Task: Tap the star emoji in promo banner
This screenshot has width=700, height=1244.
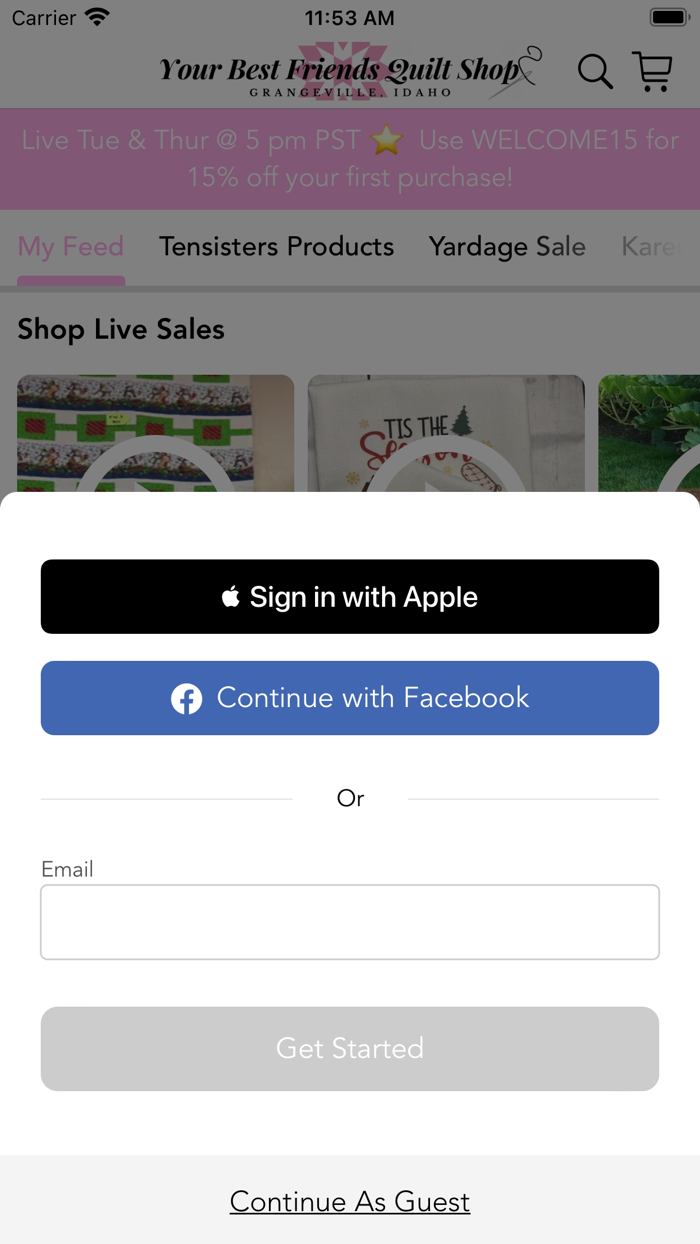Action: (x=386, y=140)
